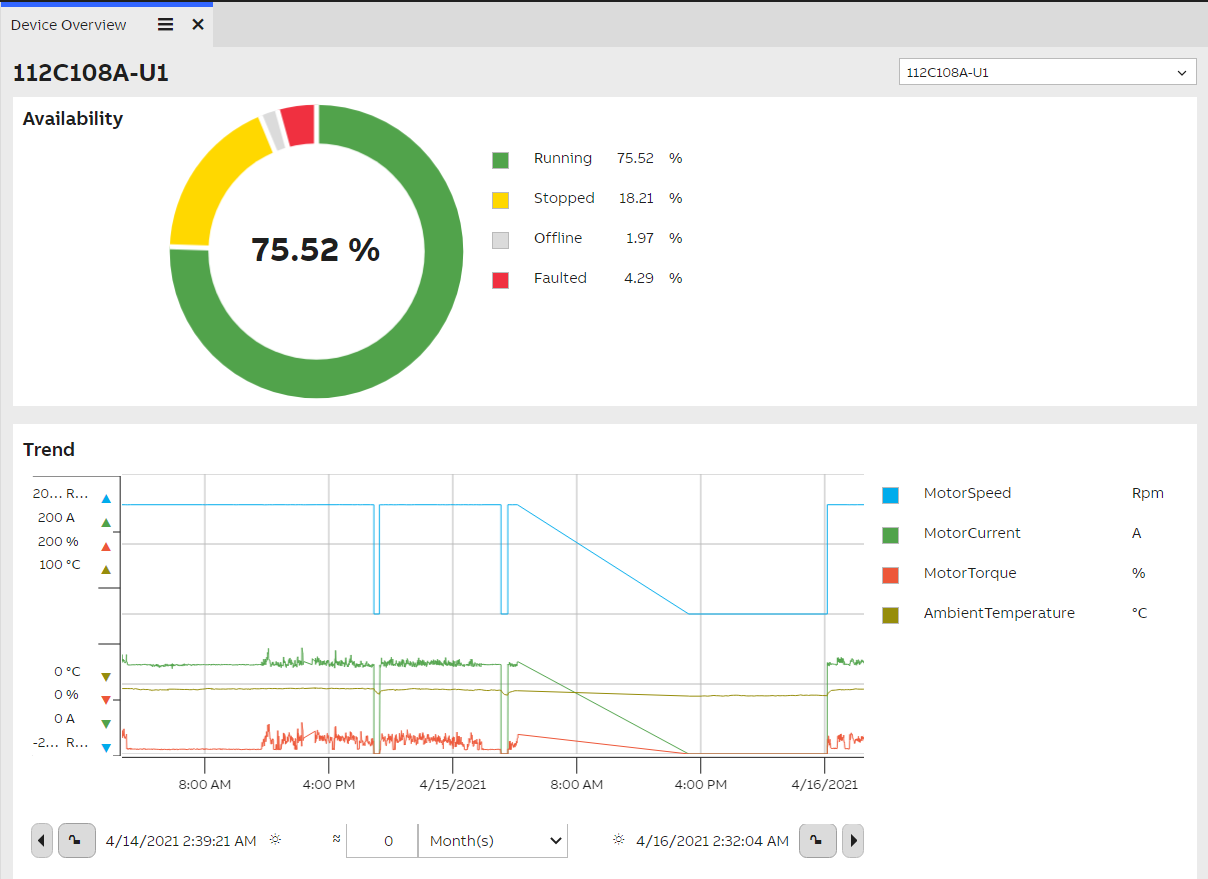Click the Trend heading
Image resolution: width=1208 pixels, height=879 pixels.
tap(49, 449)
